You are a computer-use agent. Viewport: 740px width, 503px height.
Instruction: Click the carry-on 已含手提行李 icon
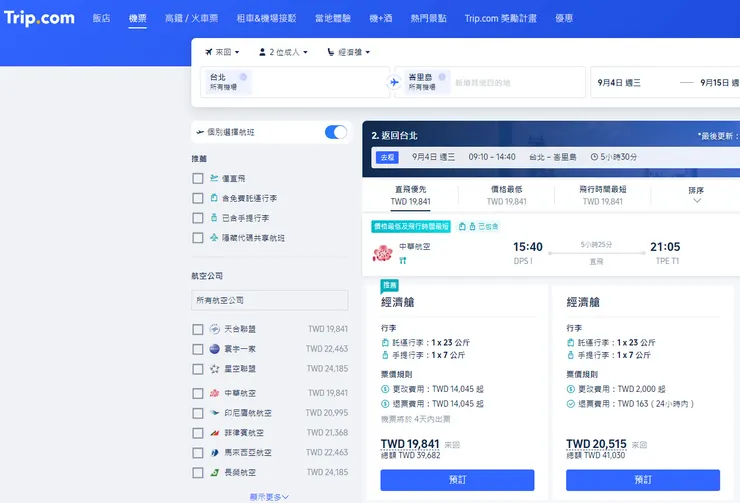[214, 218]
